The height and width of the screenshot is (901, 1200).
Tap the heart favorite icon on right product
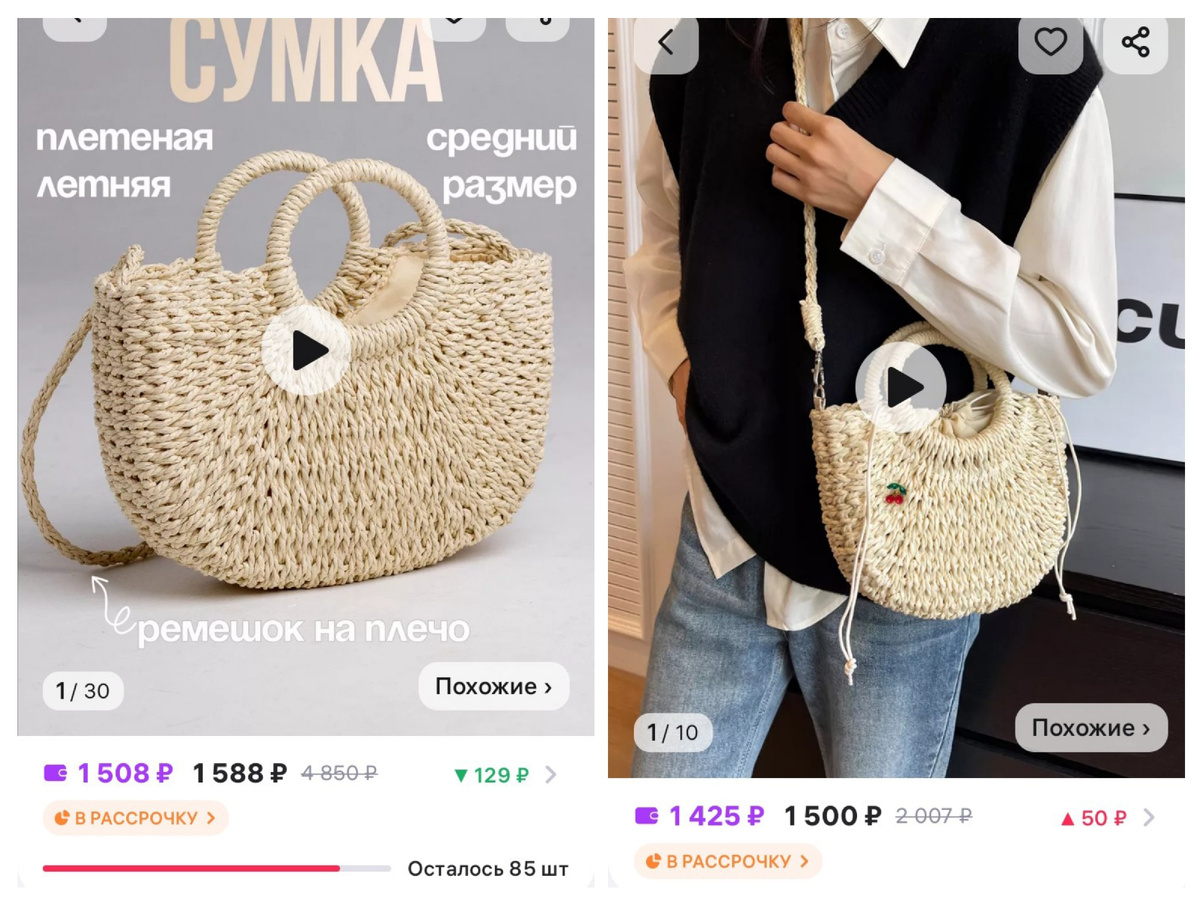pyautogui.click(x=1050, y=42)
